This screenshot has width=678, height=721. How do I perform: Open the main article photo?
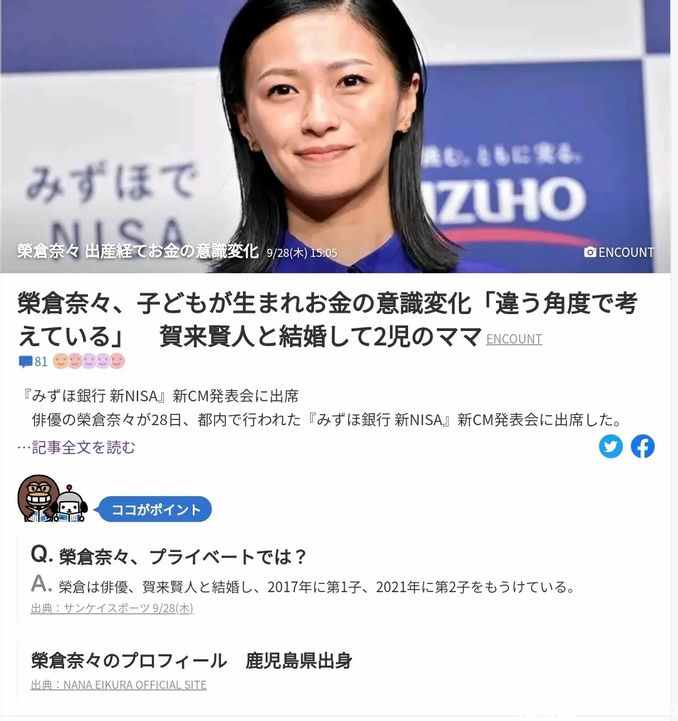pos(336,136)
